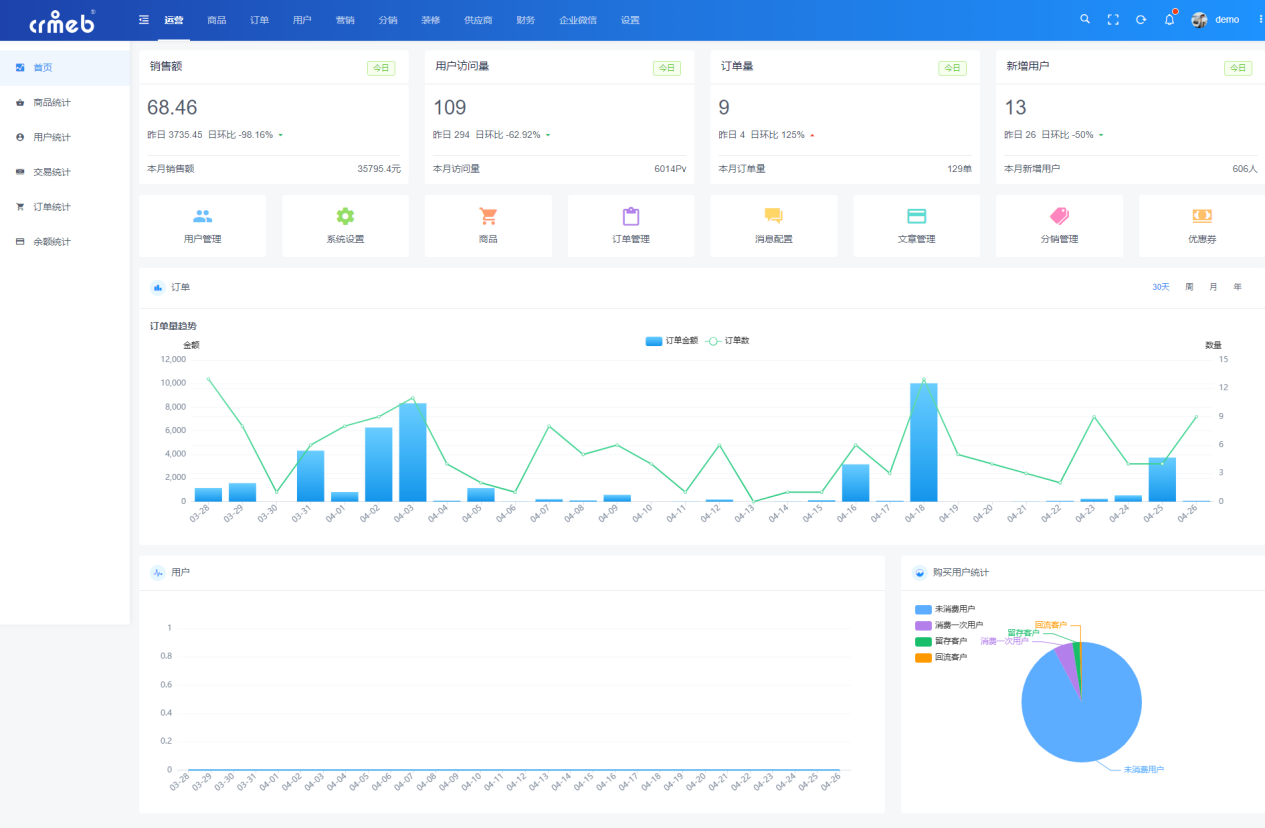1265x828 pixels.
Task: Open 系统设置 gear shortcut
Action: click(x=345, y=226)
